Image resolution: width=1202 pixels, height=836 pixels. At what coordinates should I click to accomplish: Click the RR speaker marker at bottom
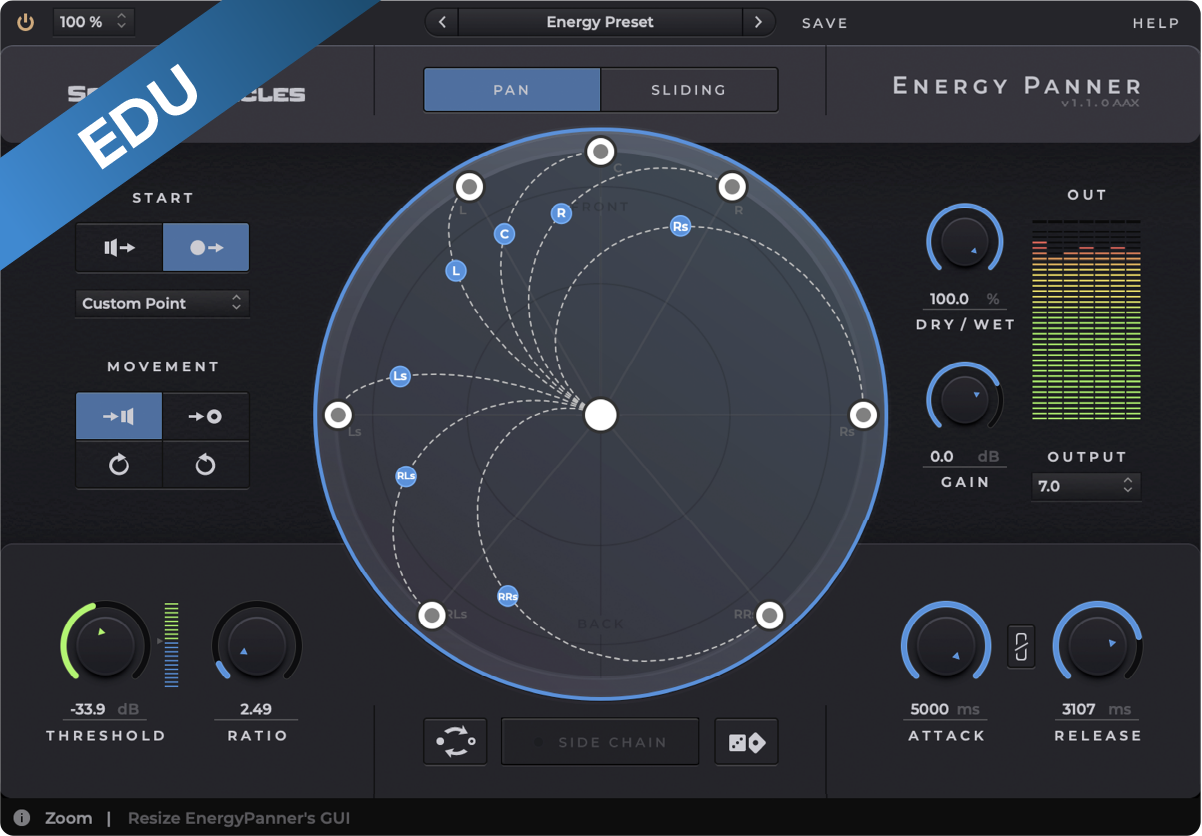pyautogui.click(x=769, y=614)
